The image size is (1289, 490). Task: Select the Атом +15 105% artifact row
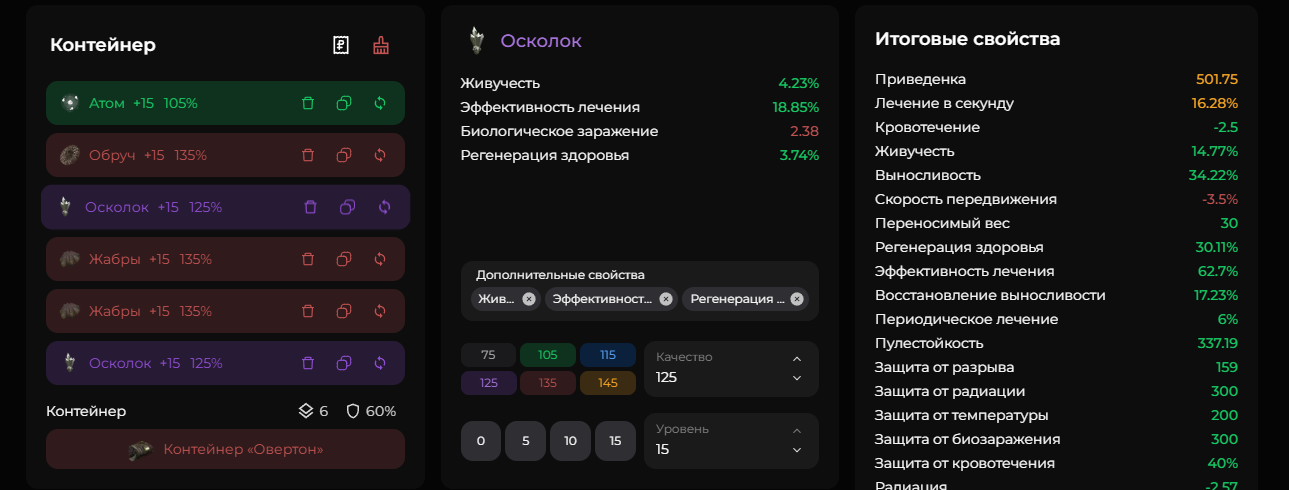(x=225, y=103)
